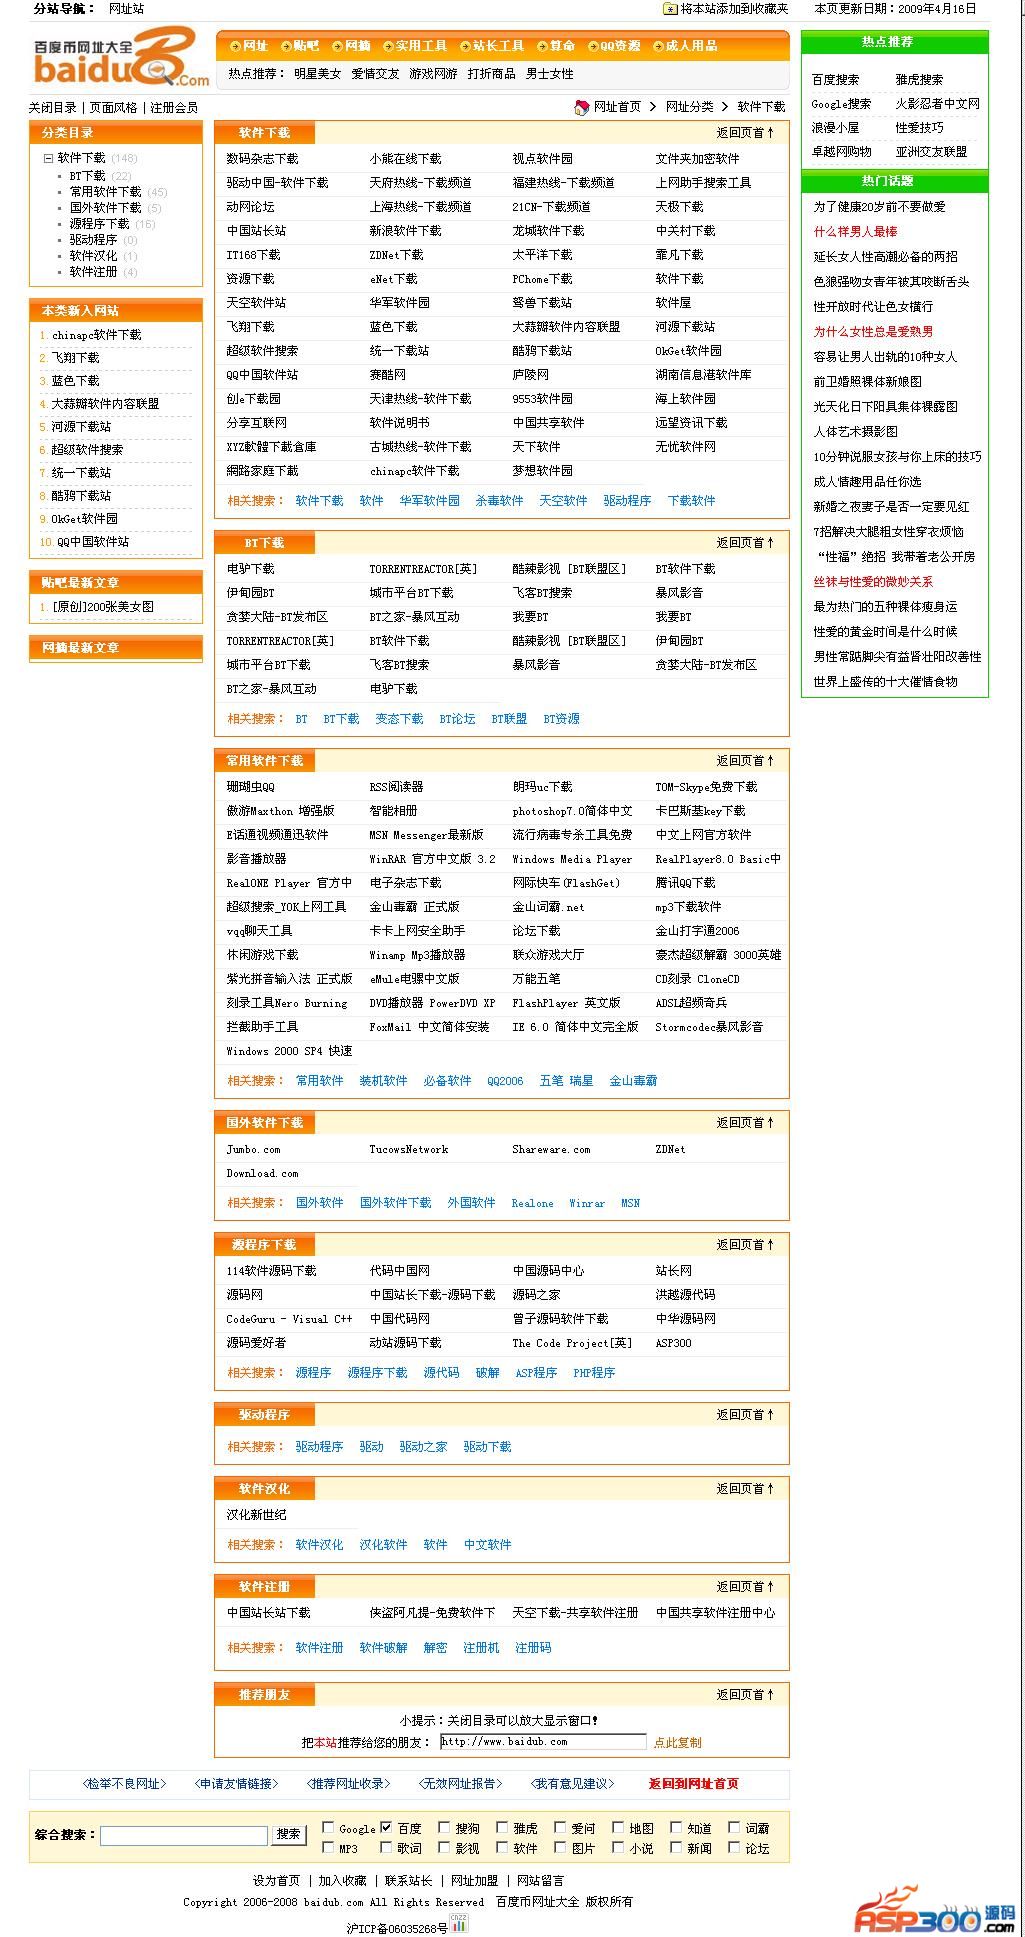Open 百度搜索 in 热点推荐
The width and height of the screenshot is (1025, 1937).
coord(835,79)
